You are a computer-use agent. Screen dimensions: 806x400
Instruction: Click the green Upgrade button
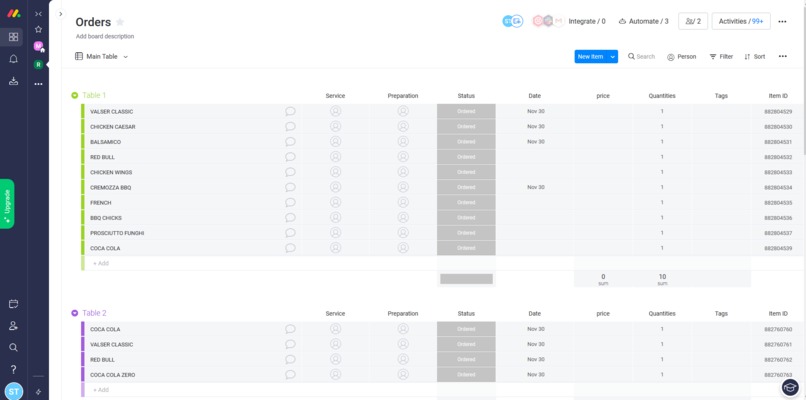coord(7,204)
